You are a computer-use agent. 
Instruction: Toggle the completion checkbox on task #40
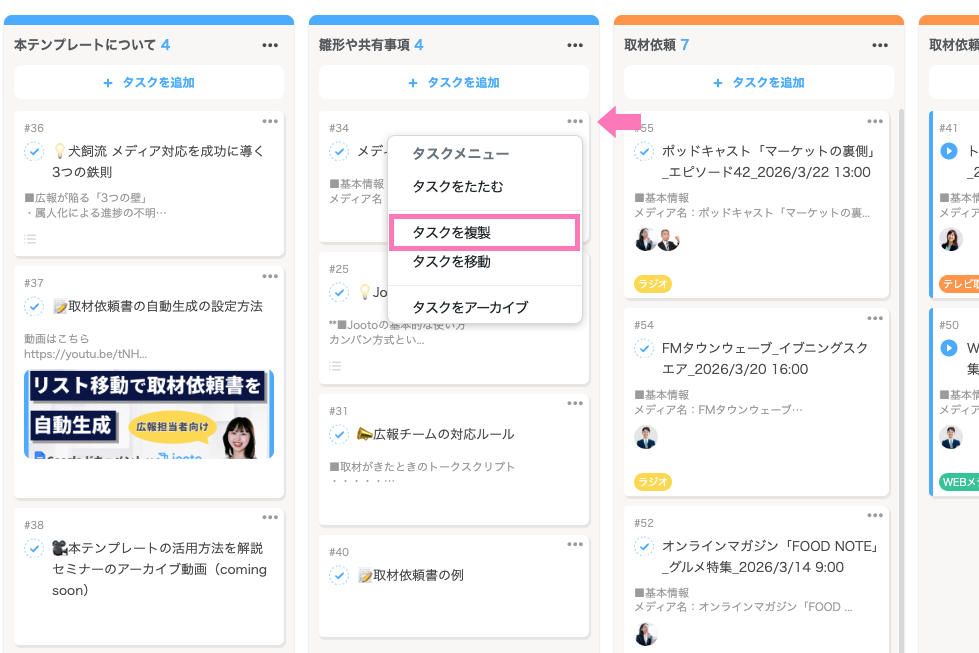(x=341, y=573)
